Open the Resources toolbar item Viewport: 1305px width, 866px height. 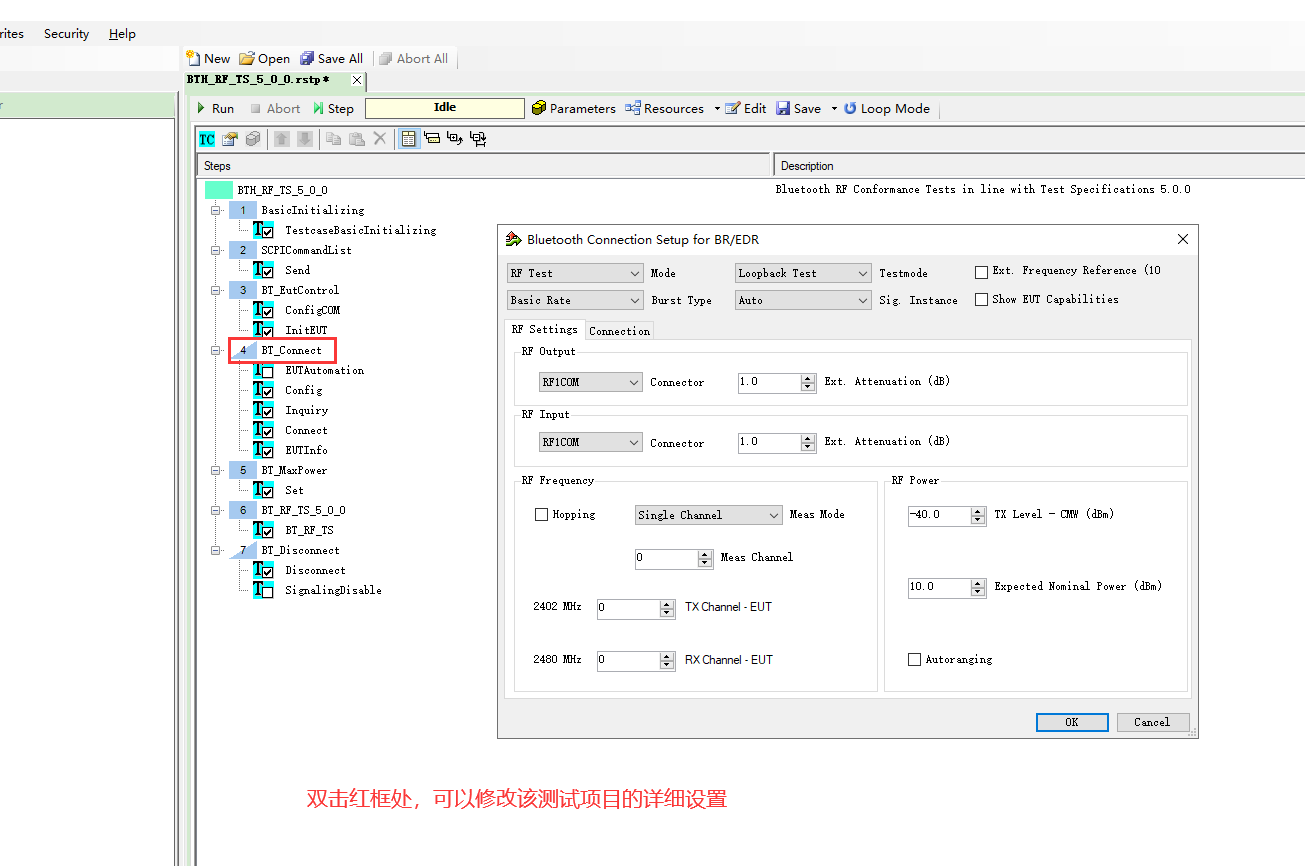(665, 108)
